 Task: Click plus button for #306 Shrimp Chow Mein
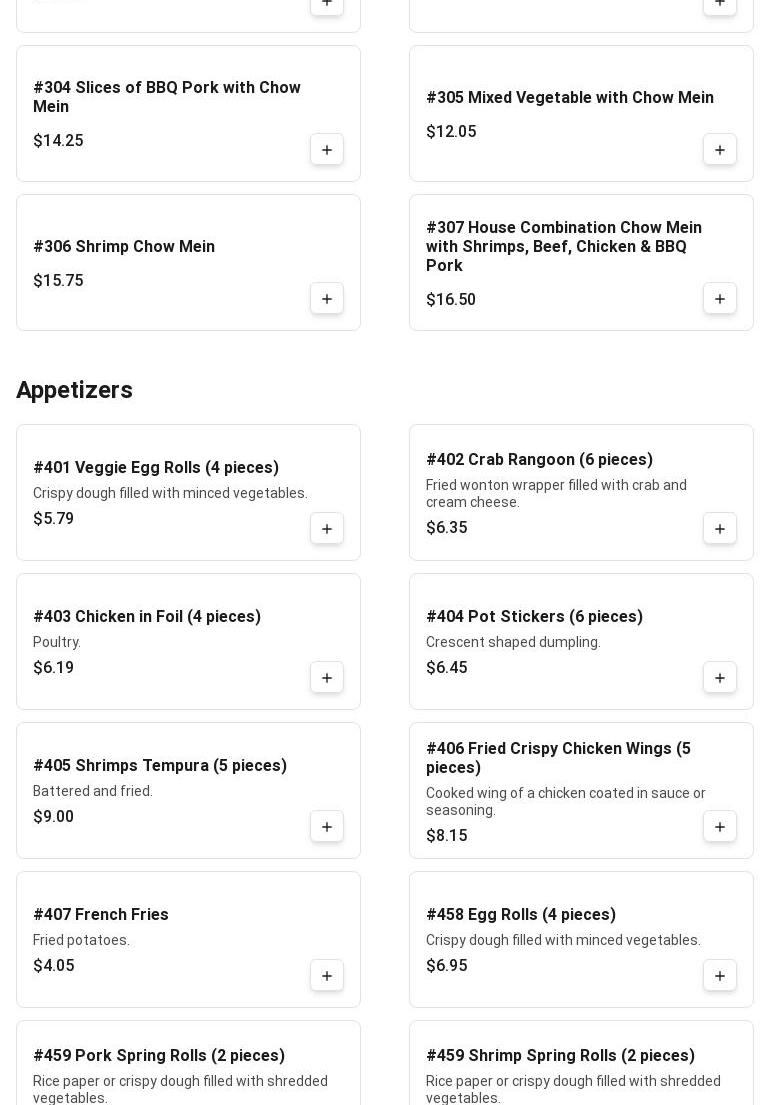(x=327, y=299)
